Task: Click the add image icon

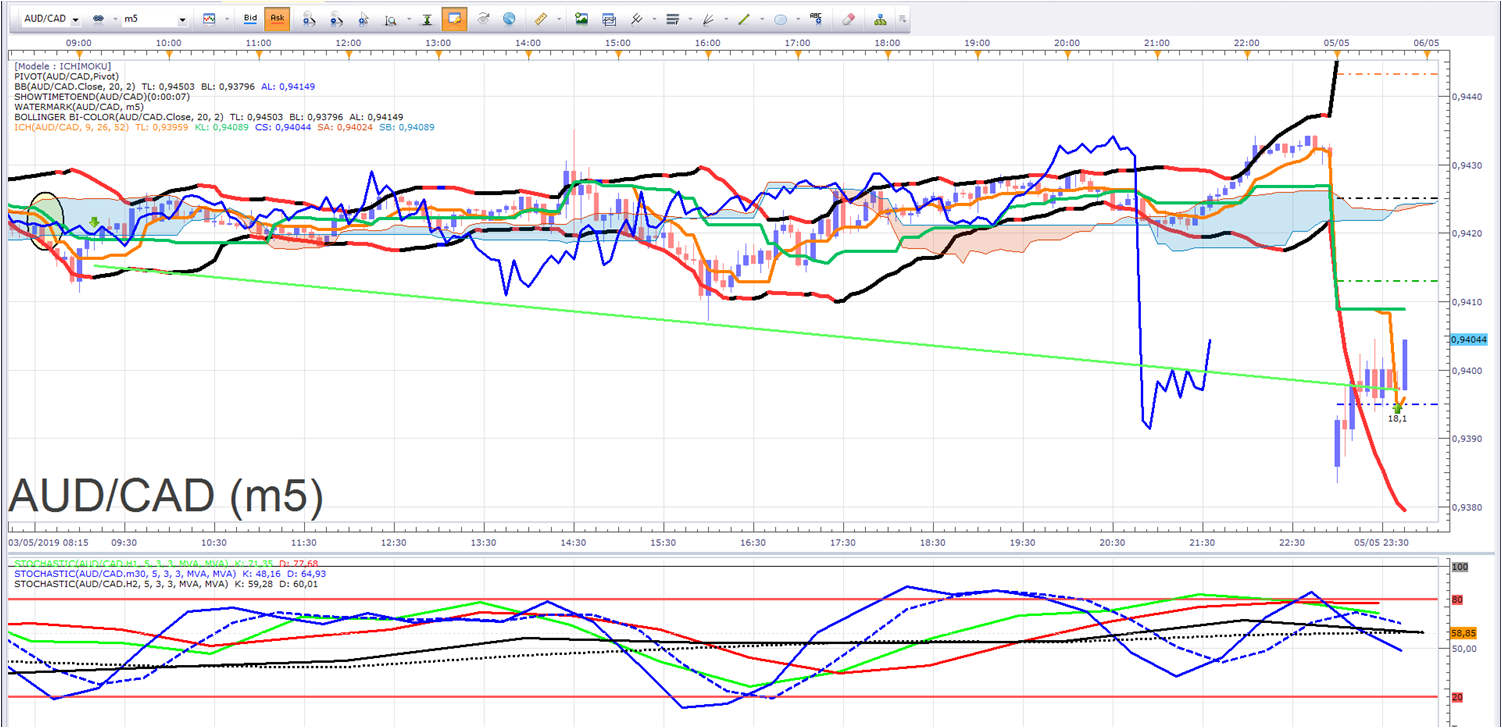Action: coord(581,19)
